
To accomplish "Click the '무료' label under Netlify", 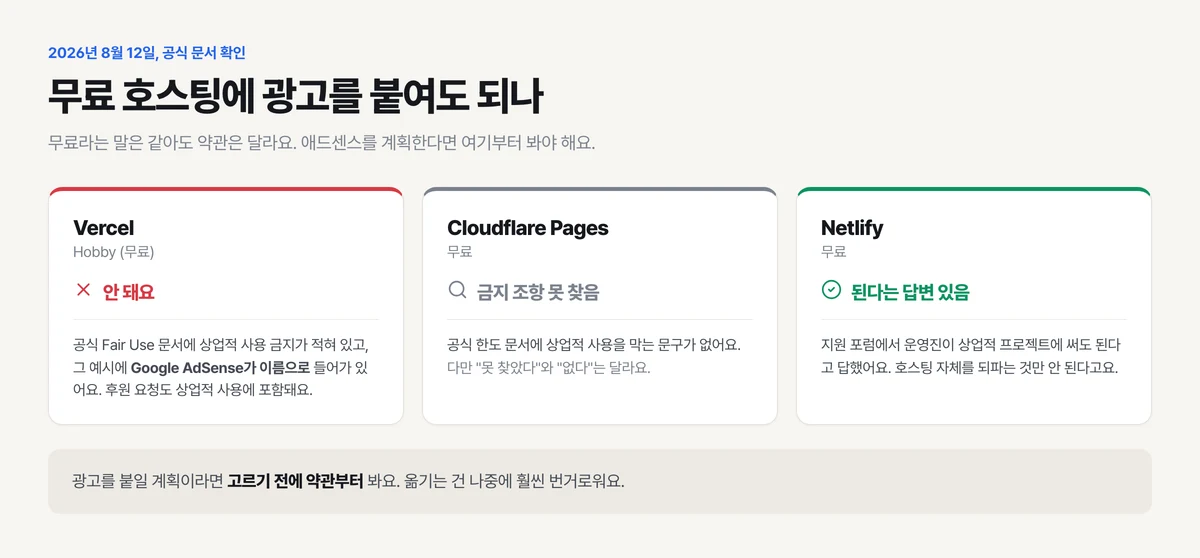I will coord(834,252).
